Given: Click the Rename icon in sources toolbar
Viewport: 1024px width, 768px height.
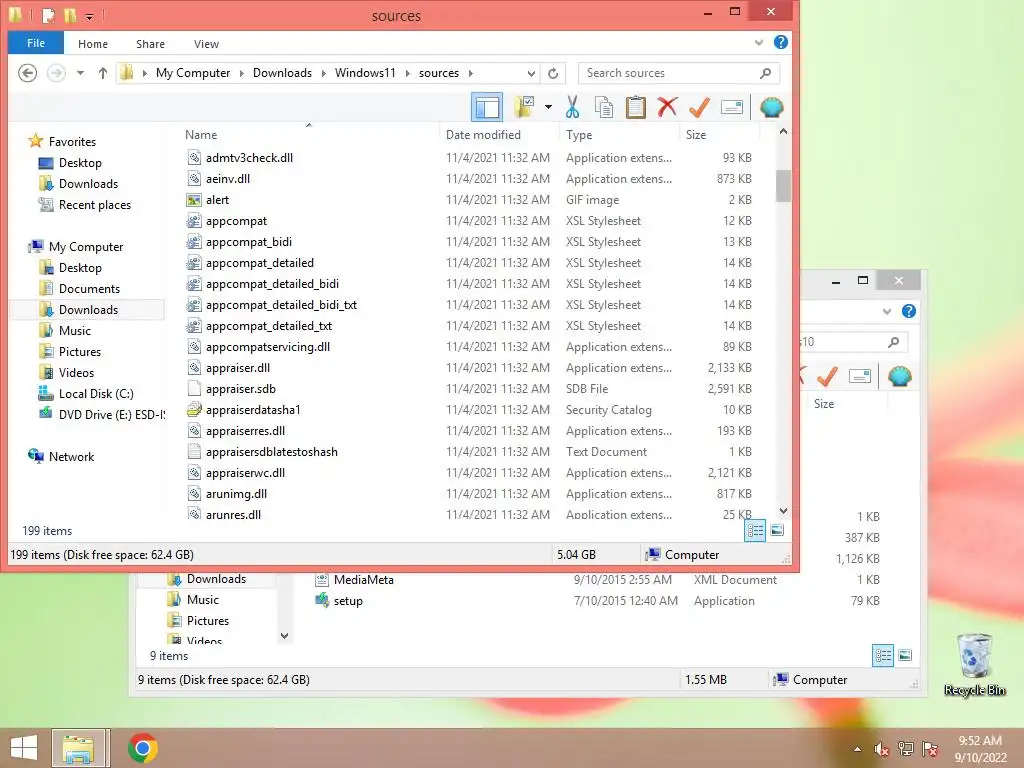Looking at the screenshot, I should tap(731, 107).
